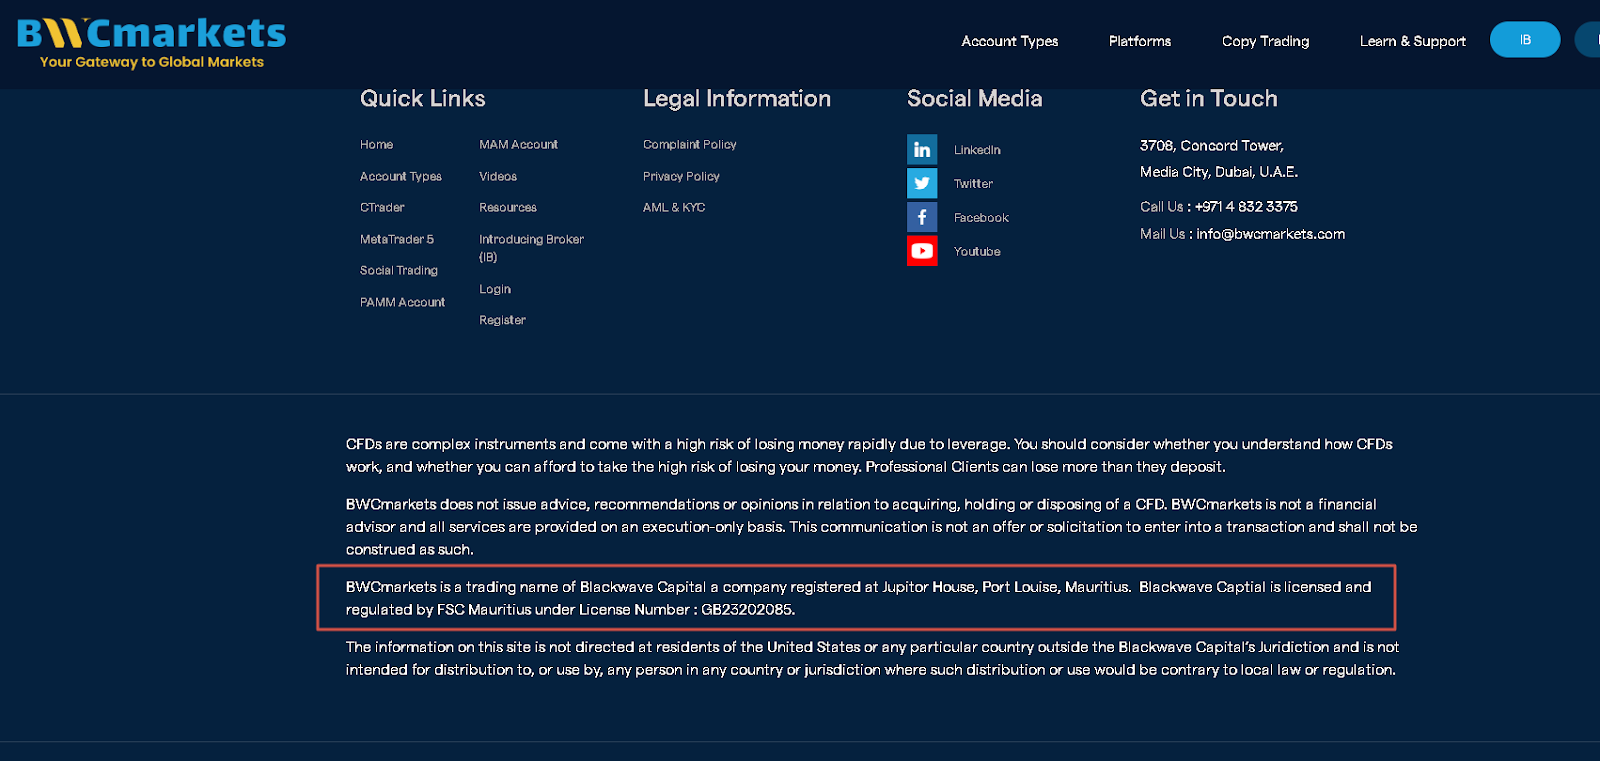Click the Facebook text link
The width and height of the screenshot is (1600, 761).
click(981, 218)
